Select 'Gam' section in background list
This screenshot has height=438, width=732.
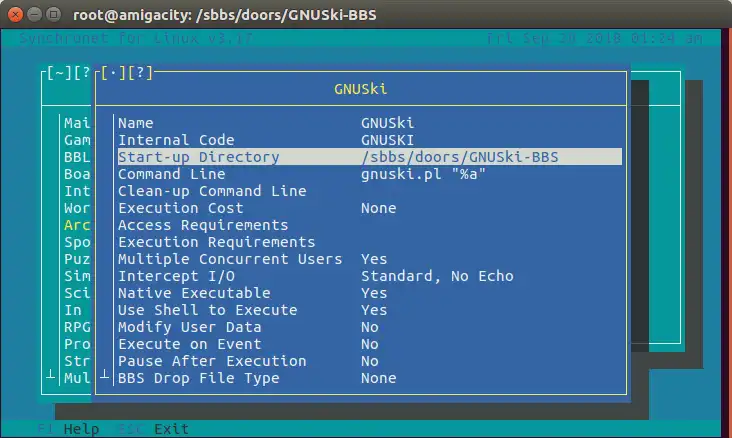tap(77, 140)
